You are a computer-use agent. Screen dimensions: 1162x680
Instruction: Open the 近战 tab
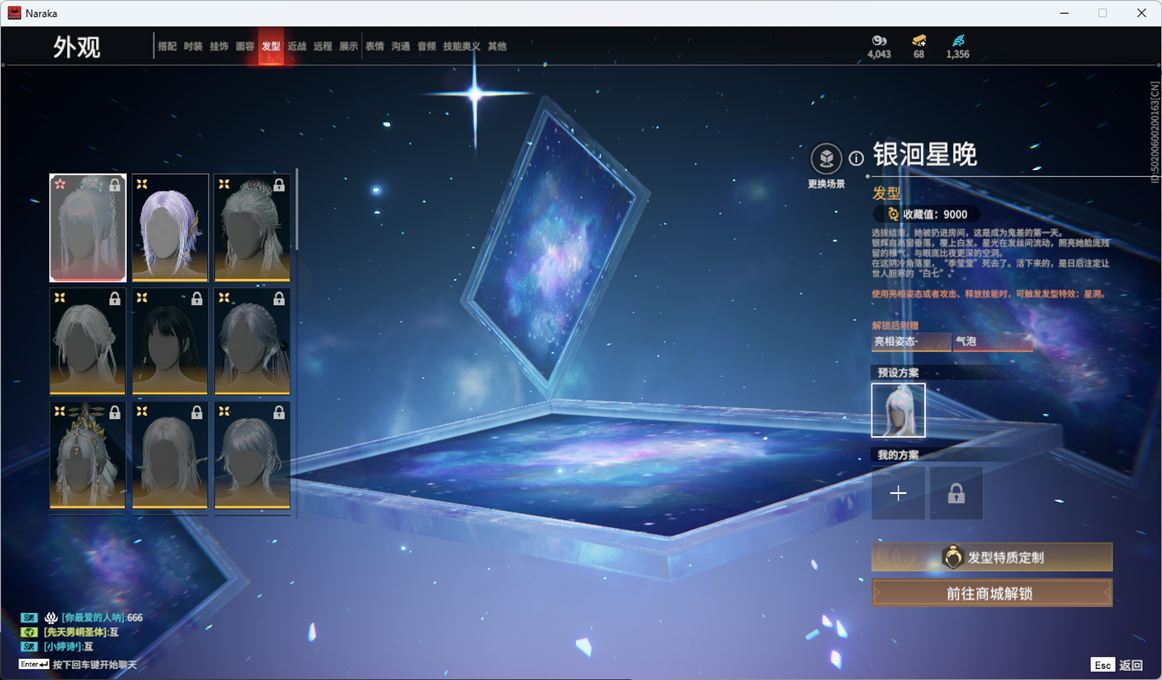pyautogui.click(x=296, y=46)
